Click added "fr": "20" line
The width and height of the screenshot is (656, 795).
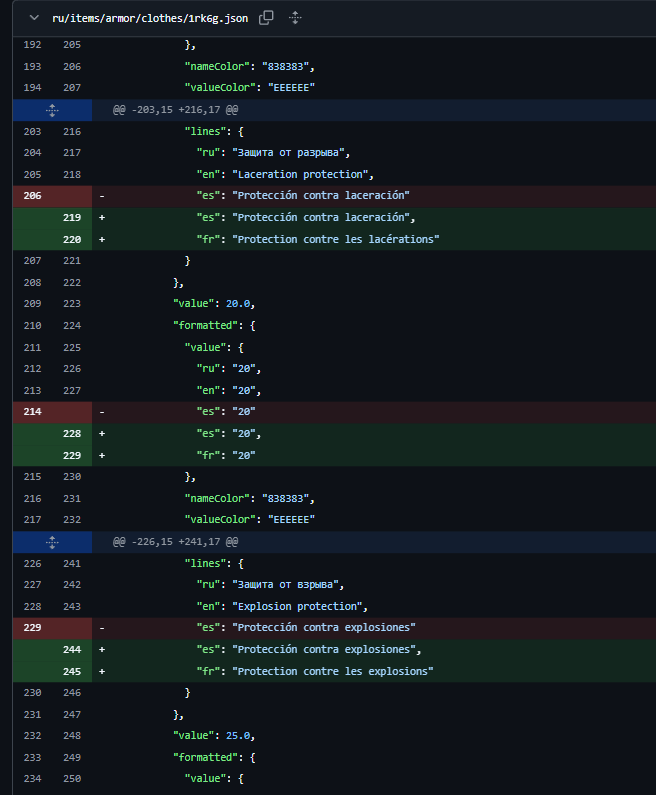[226, 455]
